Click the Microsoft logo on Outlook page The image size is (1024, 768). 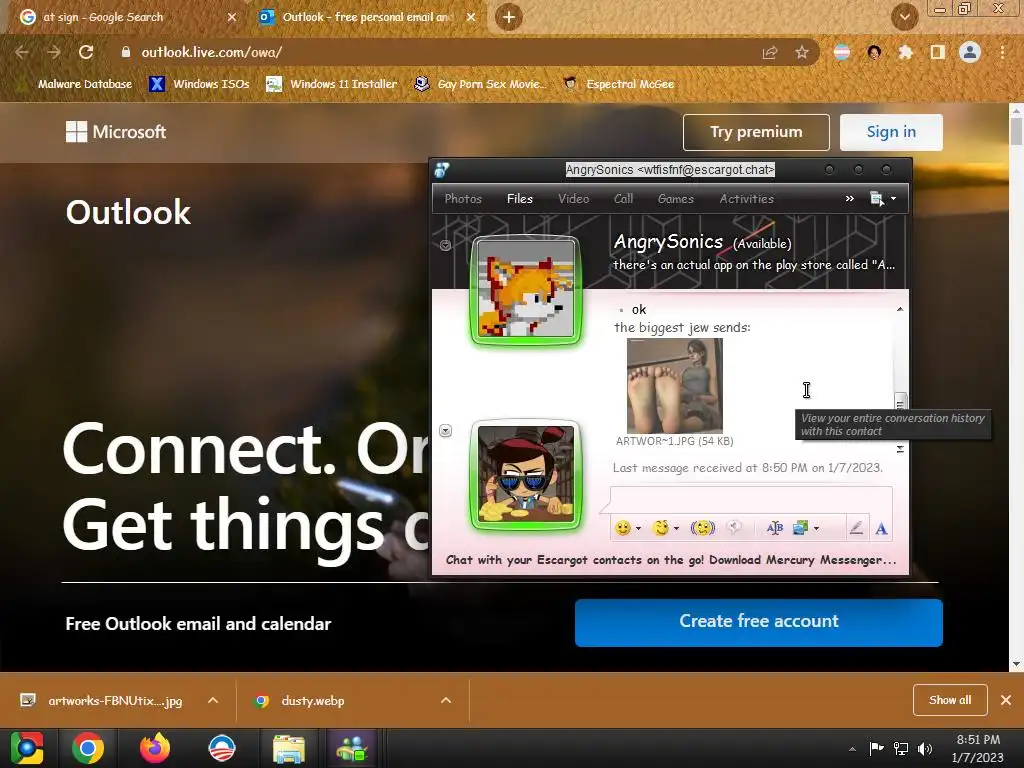click(x=116, y=132)
